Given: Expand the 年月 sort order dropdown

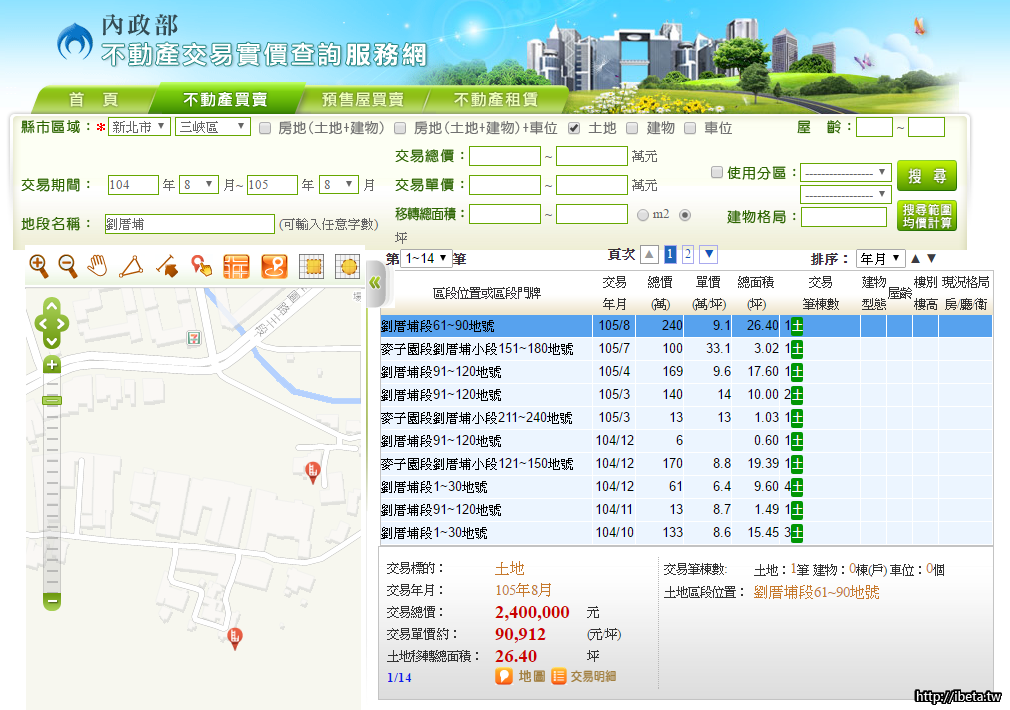Looking at the screenshot, I should 880,259.
